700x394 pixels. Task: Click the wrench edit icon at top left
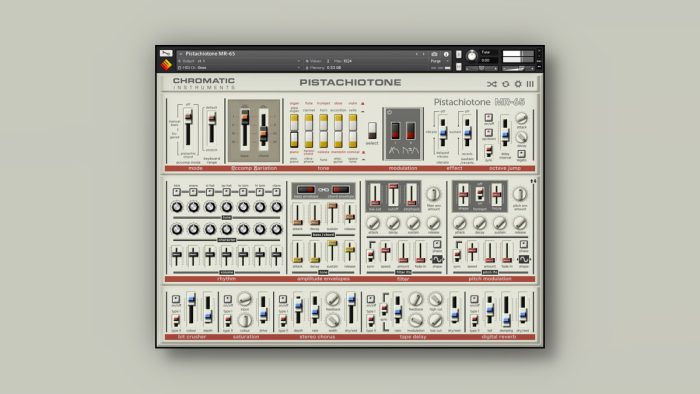[166, 53]
